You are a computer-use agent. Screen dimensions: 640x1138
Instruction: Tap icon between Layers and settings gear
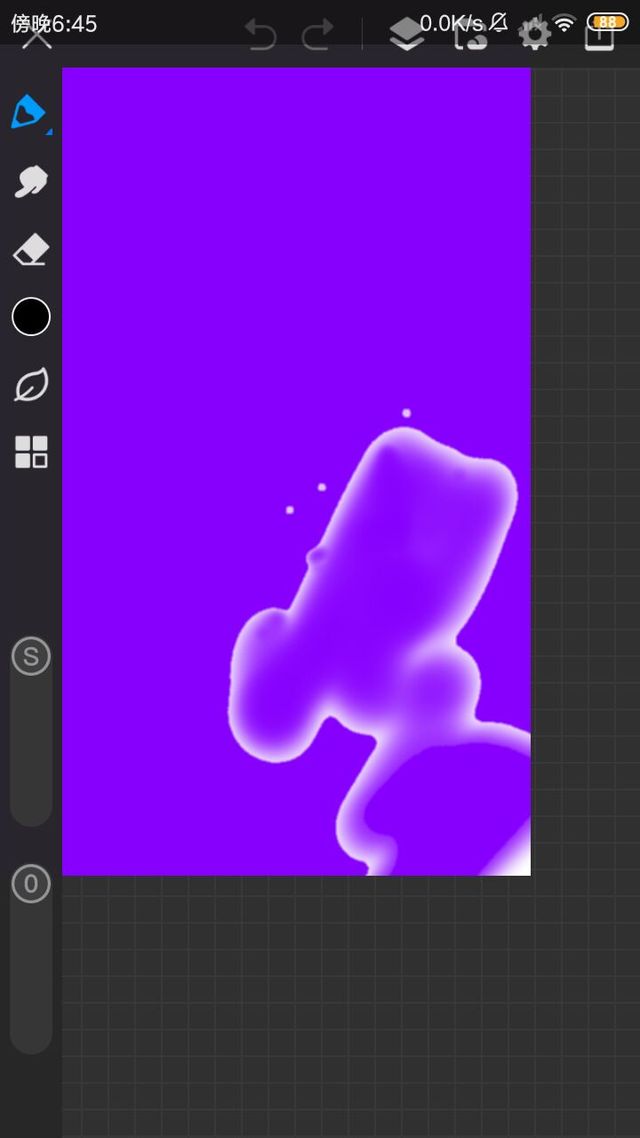tap(470, 37)
